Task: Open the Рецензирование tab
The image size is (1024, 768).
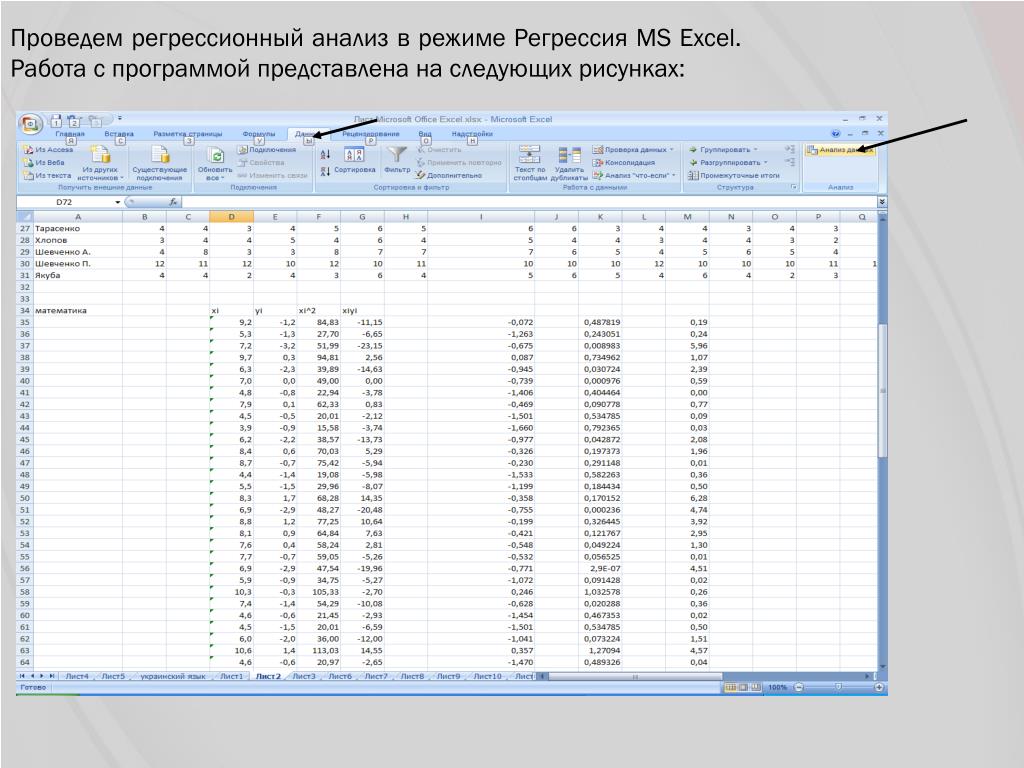Action: (370, 134)
